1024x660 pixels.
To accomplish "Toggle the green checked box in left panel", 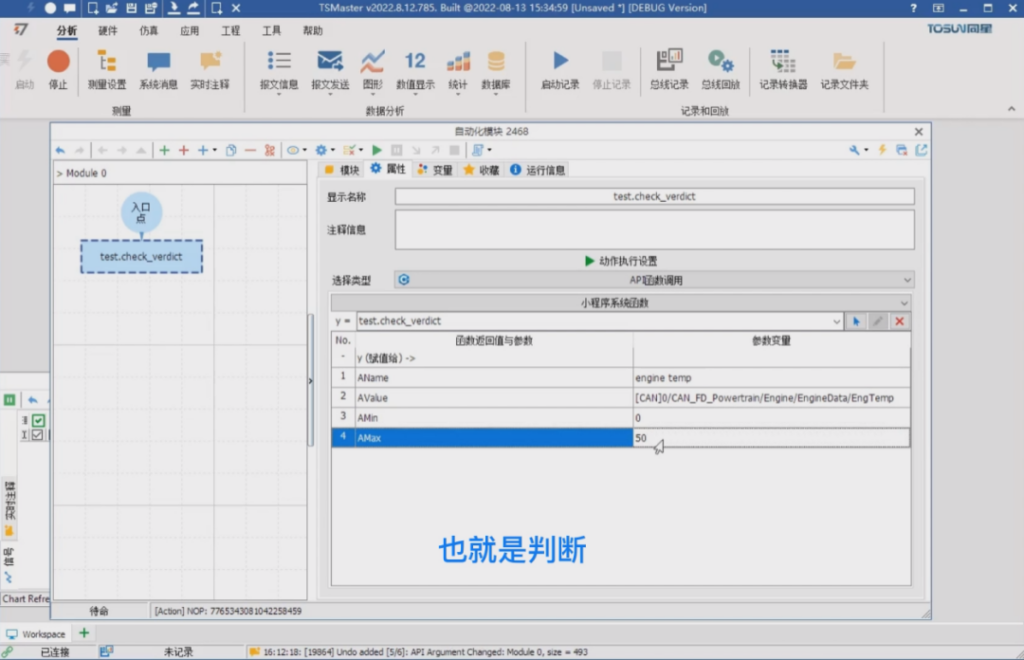I will pos(39,420).
